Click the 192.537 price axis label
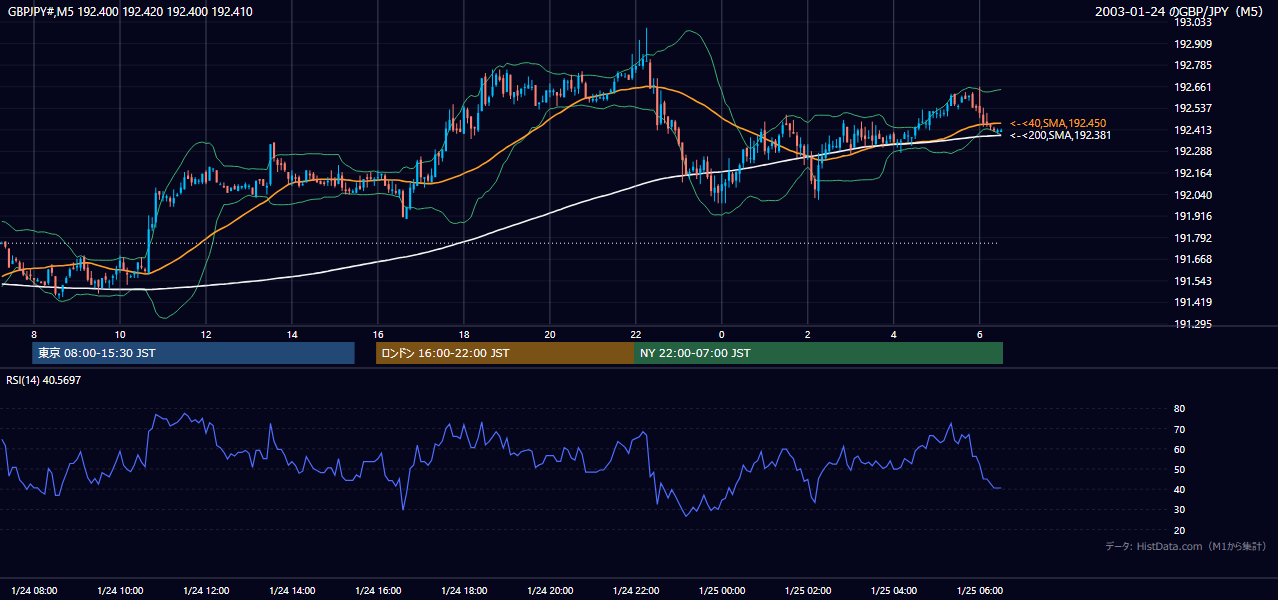The width and height of the screenshot is (1278, 600). 1193,108
